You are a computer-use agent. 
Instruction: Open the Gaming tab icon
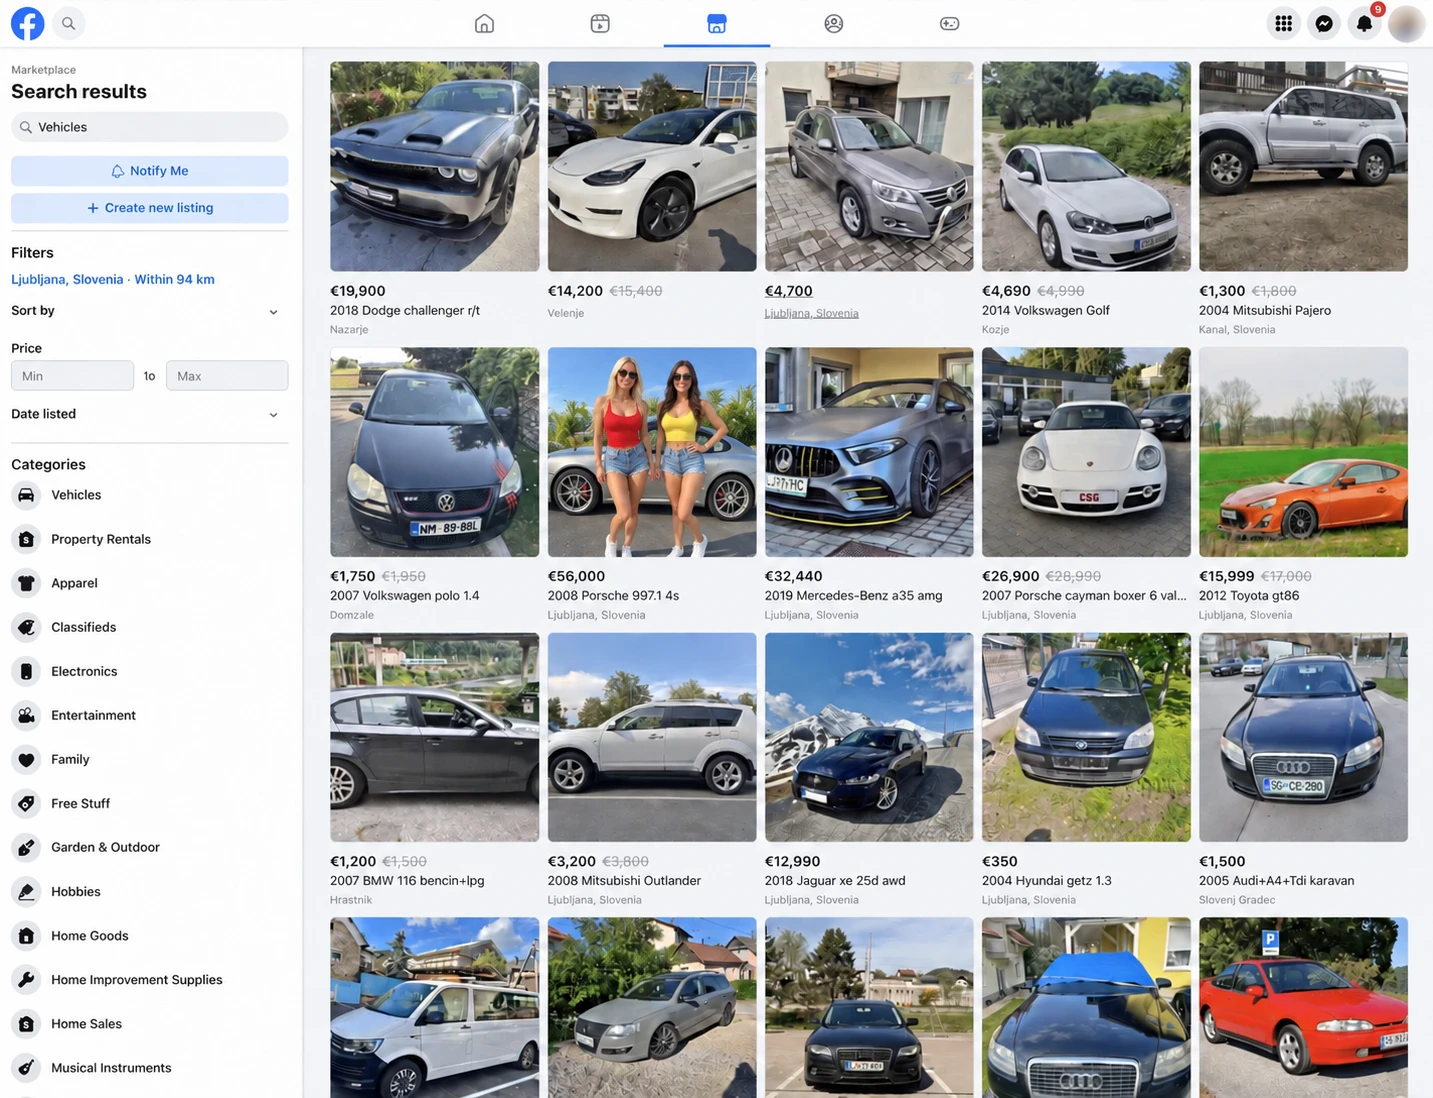click(950, 23)
